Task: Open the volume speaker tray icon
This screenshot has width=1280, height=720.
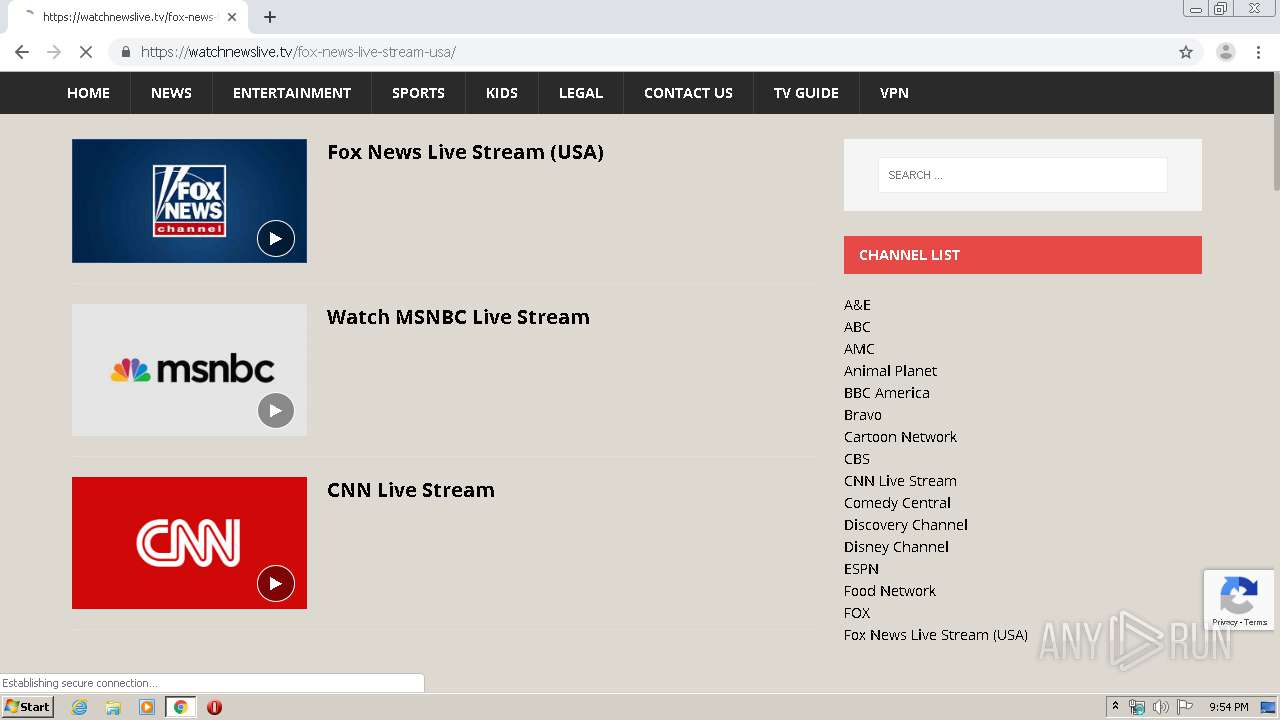Action: (x=1160, y=707)
